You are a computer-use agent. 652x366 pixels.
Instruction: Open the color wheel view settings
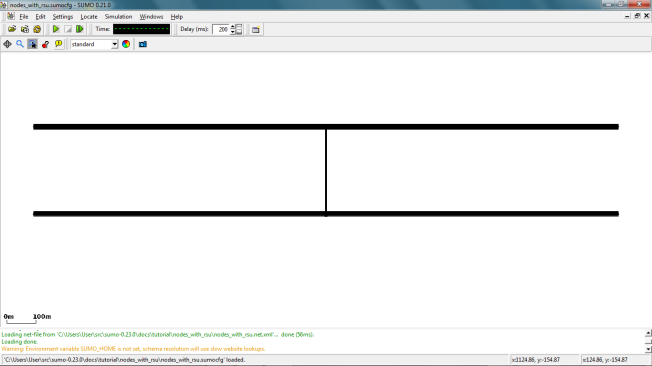pyautogui.click(x=126, y=44)
